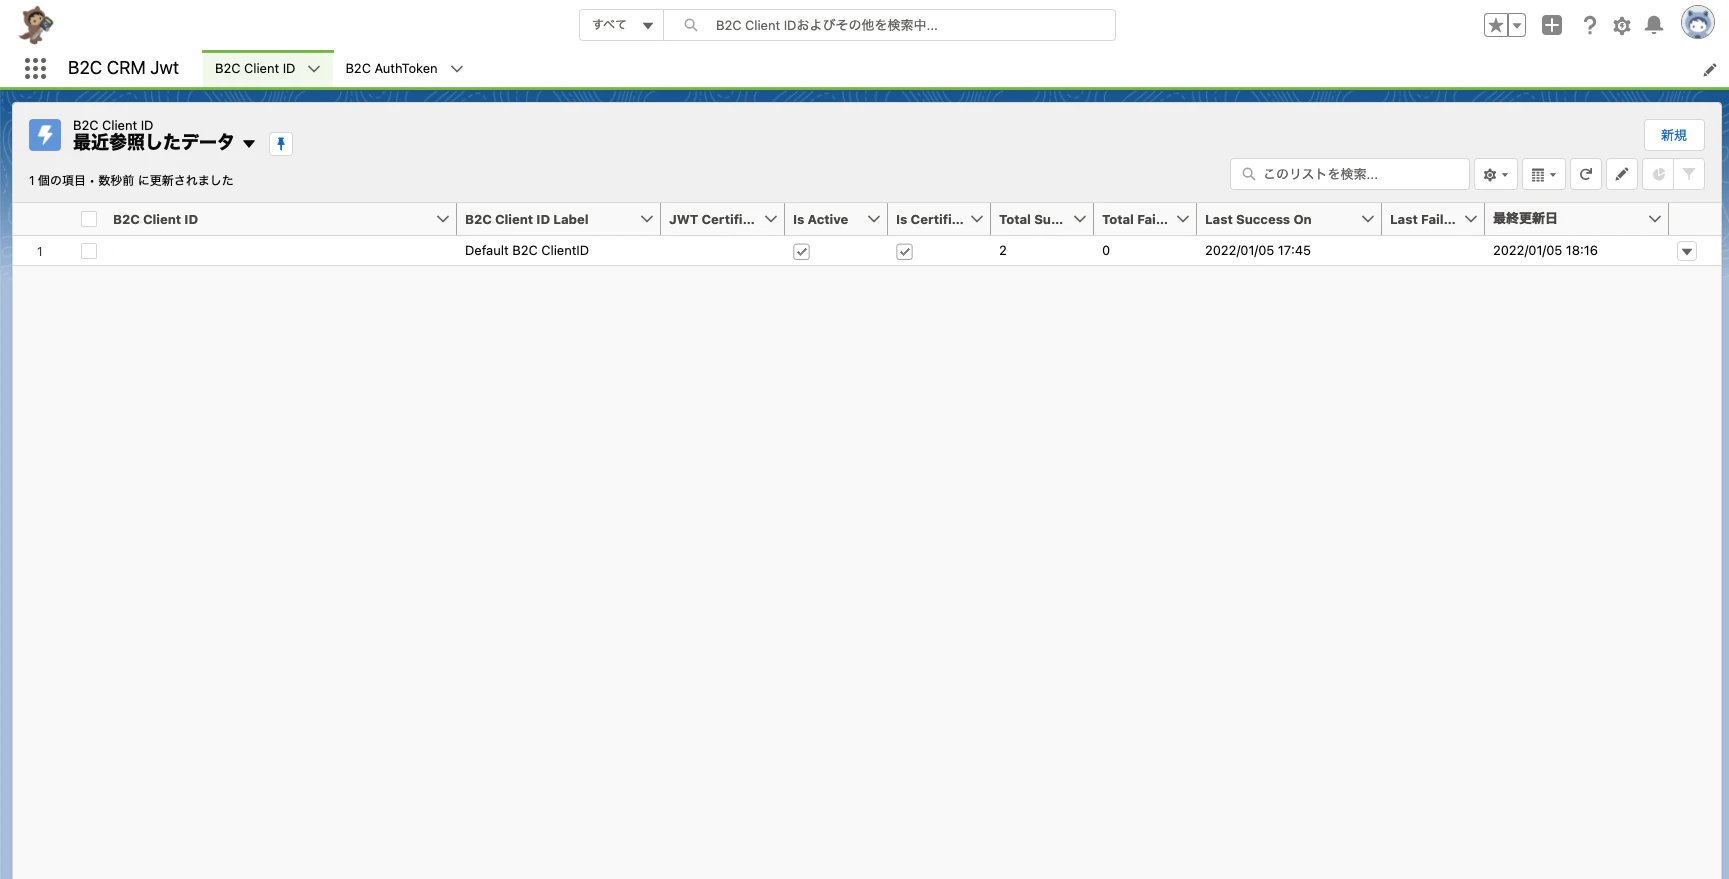
Task: Click the Salesforce Astro mascot logo
Action: tap(36, 25)
